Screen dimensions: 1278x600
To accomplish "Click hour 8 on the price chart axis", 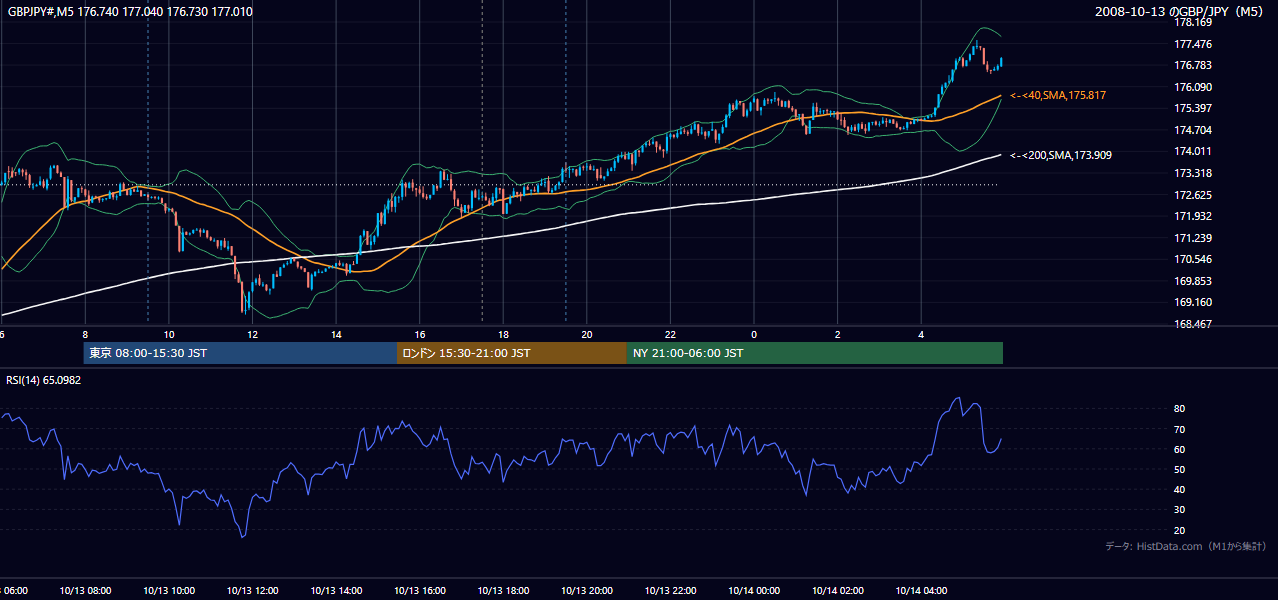I will pos(85,334).
